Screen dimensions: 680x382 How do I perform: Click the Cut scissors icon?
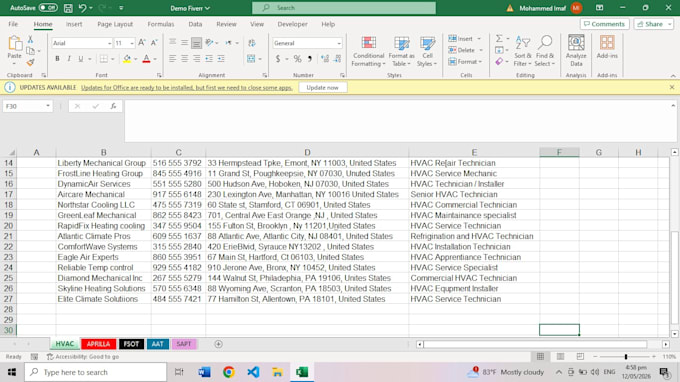point(30,39)
